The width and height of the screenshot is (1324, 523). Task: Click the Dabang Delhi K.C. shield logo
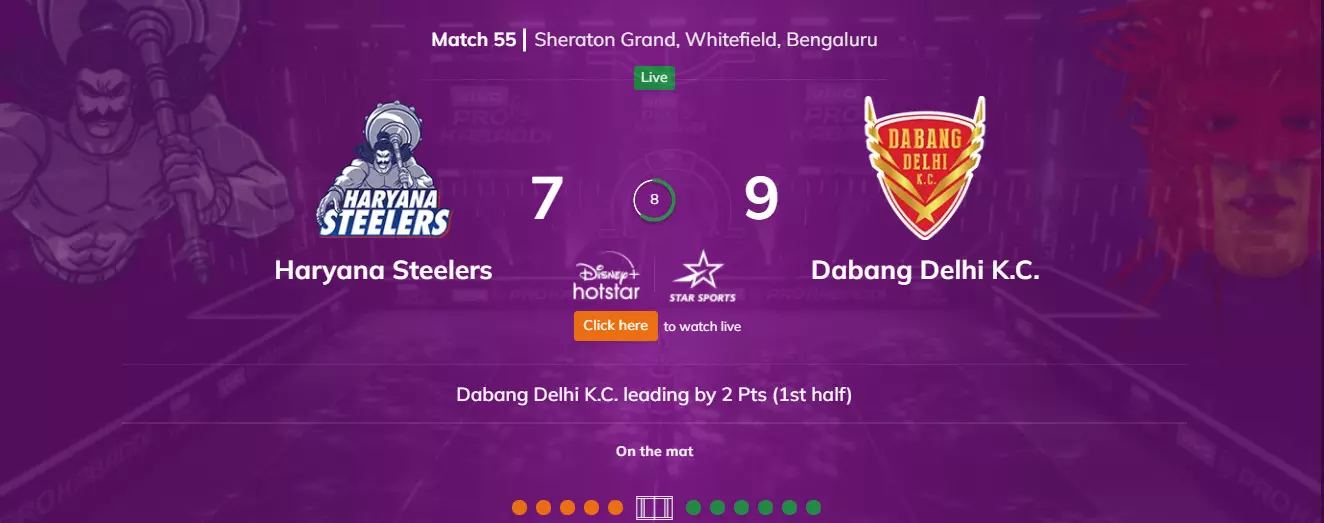(x=925, y=168)
